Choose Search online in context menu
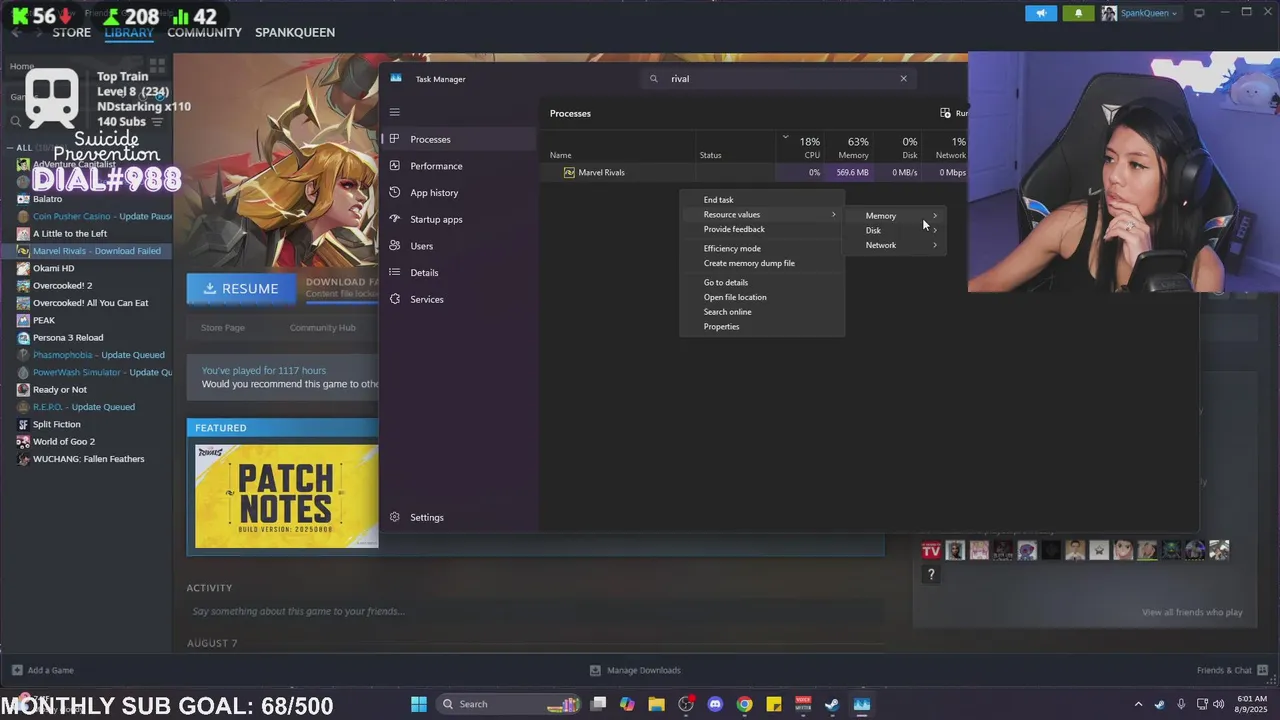 click(x=727, y=312)
